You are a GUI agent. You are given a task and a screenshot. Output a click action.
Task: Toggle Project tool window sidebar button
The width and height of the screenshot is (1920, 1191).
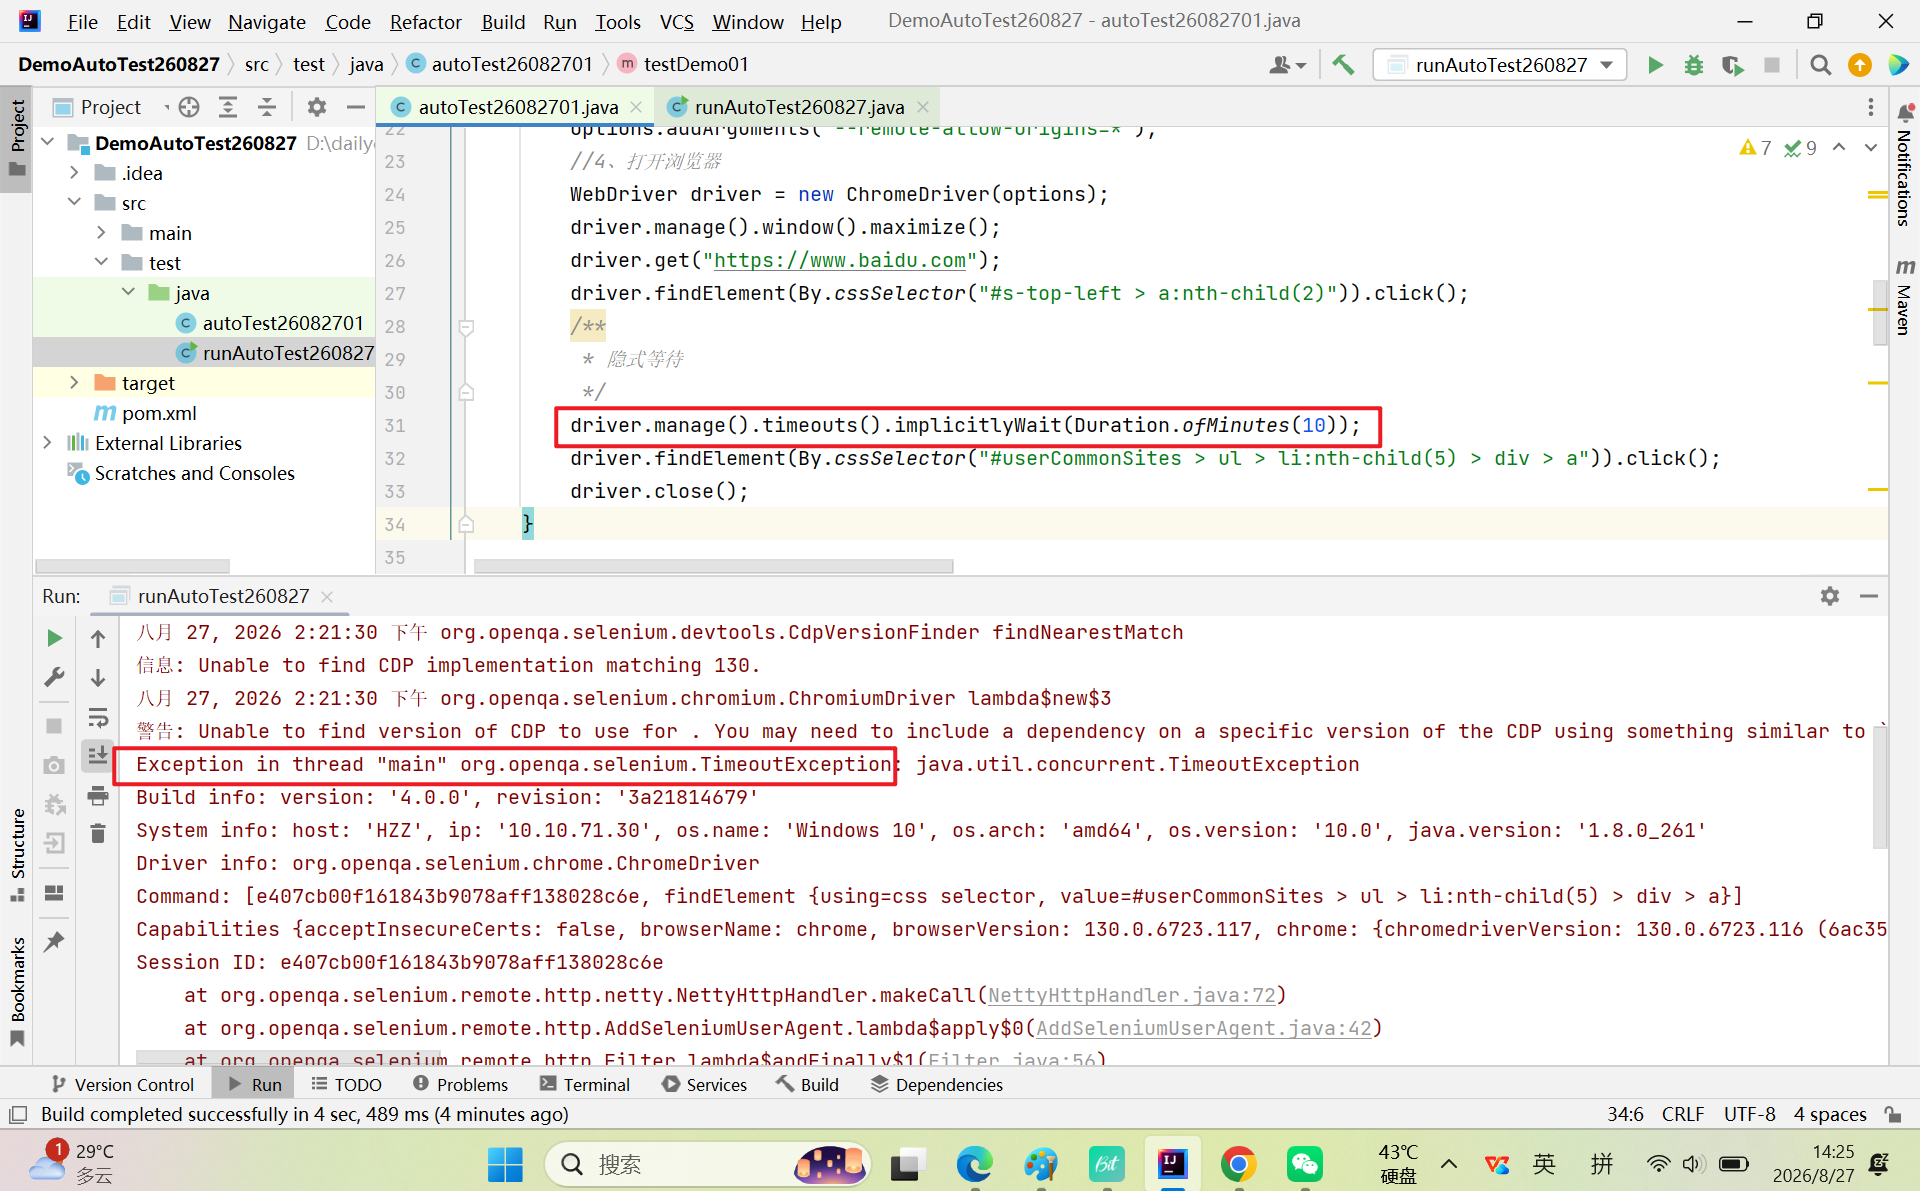(17, 137)
